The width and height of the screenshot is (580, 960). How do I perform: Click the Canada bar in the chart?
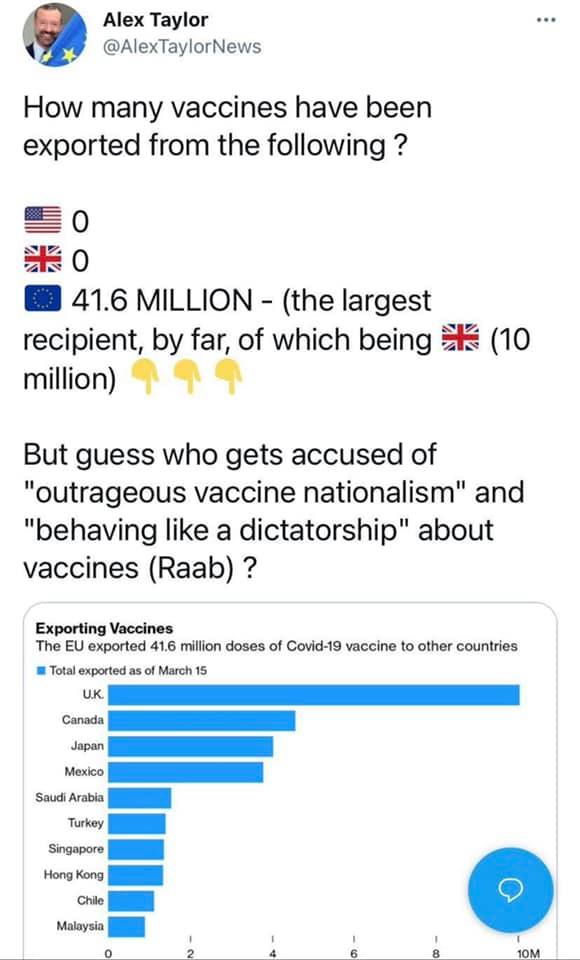[x=201, y=721]
